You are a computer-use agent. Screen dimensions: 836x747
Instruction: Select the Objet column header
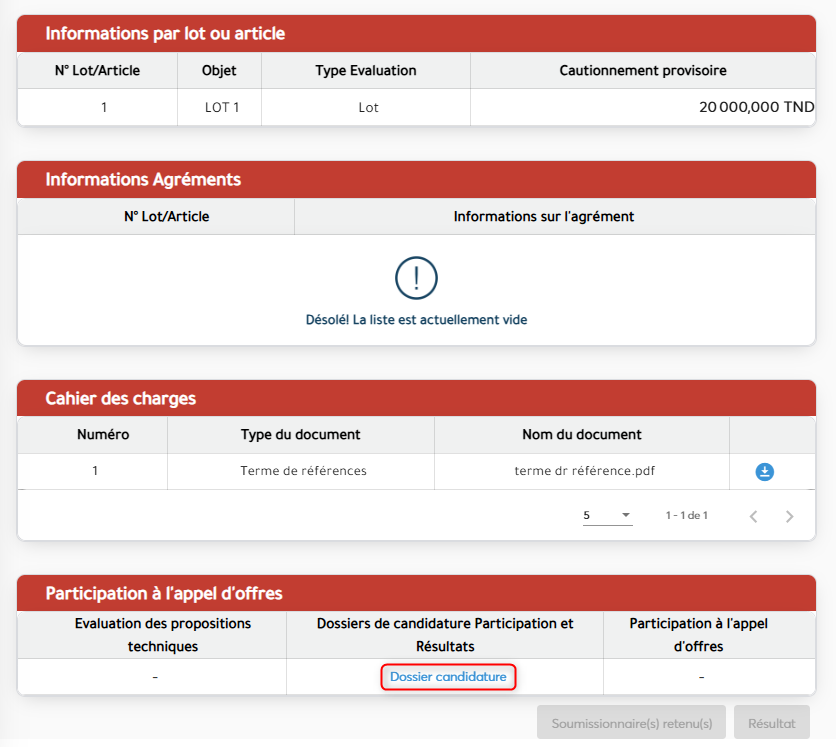point(219,71)
